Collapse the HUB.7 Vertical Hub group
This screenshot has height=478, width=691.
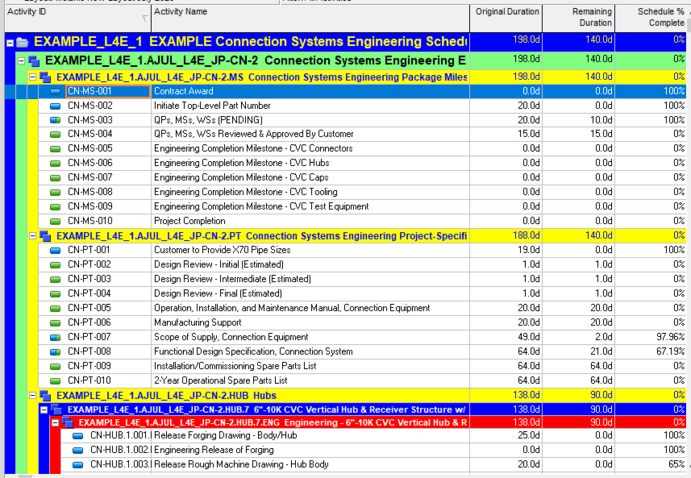coord(44,410)
